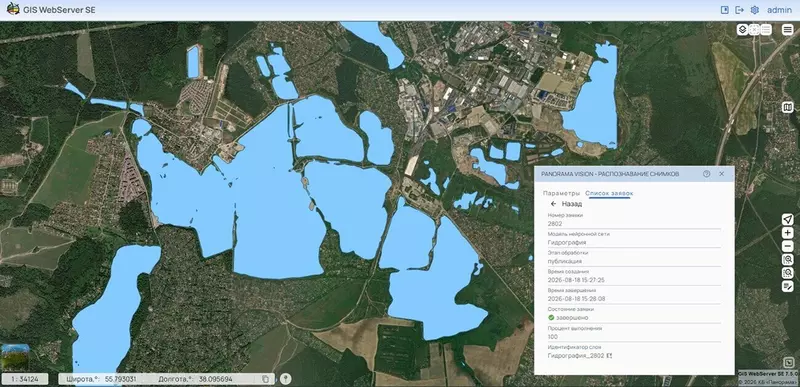Click the завершено status value

573,318
